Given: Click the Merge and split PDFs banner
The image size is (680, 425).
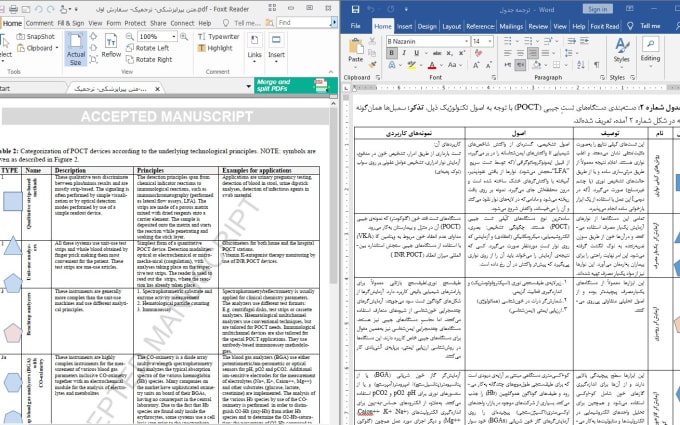Looking at the screenshot, I should tap(296, 85).
